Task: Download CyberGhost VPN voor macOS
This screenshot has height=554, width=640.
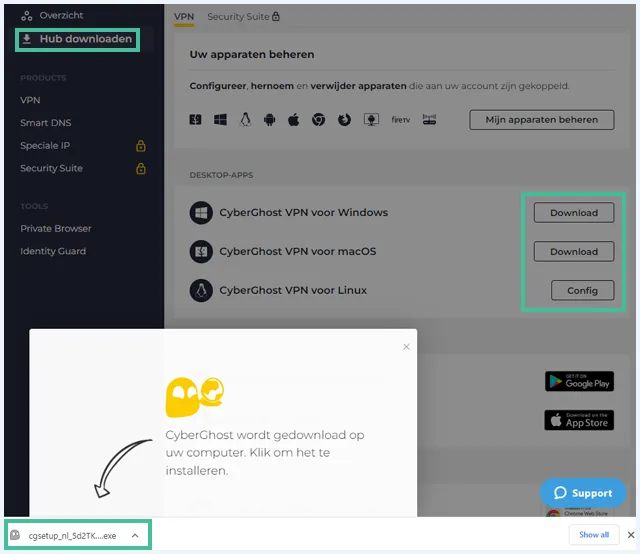Action: tap(573, 251)
